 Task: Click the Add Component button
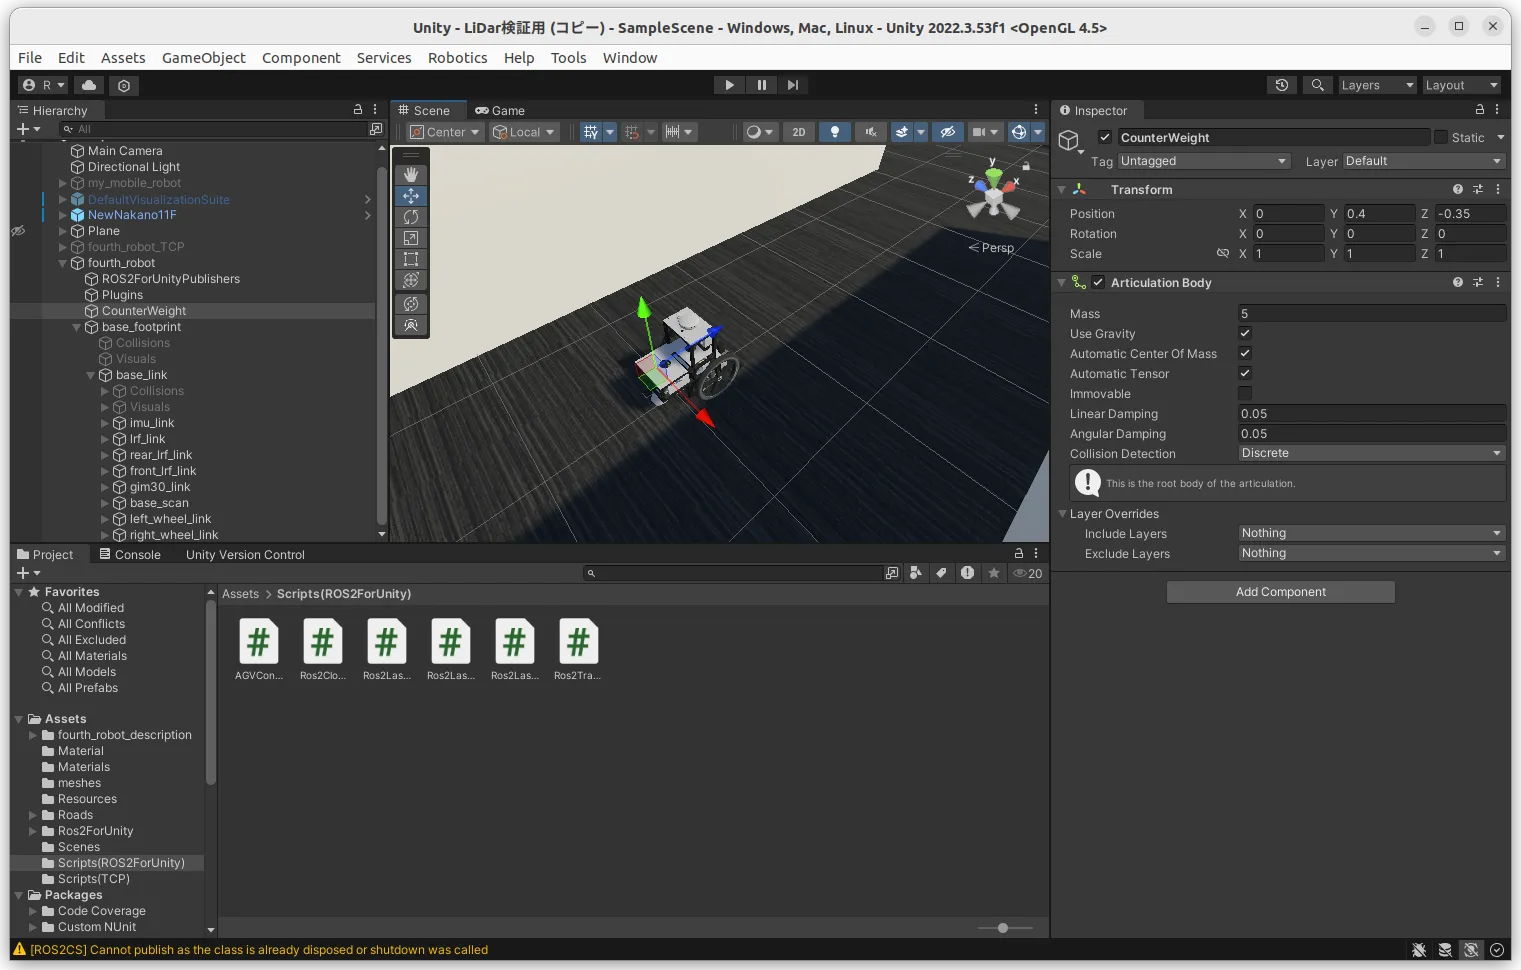click(1280, 592)
